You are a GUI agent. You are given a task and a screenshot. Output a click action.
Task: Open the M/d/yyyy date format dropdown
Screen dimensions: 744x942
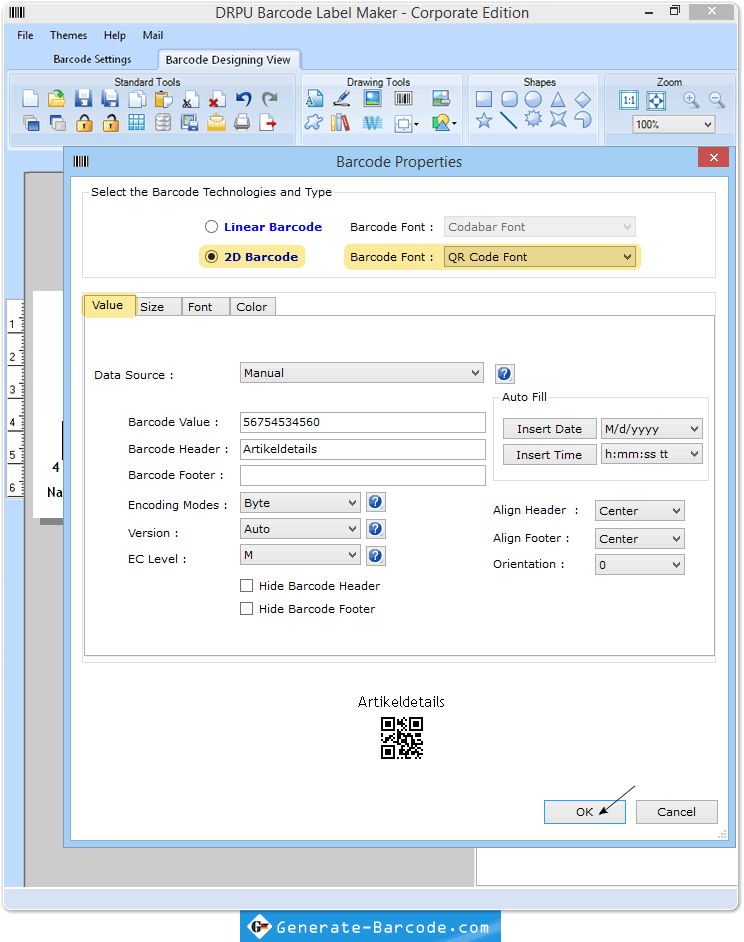coord(651,429)
